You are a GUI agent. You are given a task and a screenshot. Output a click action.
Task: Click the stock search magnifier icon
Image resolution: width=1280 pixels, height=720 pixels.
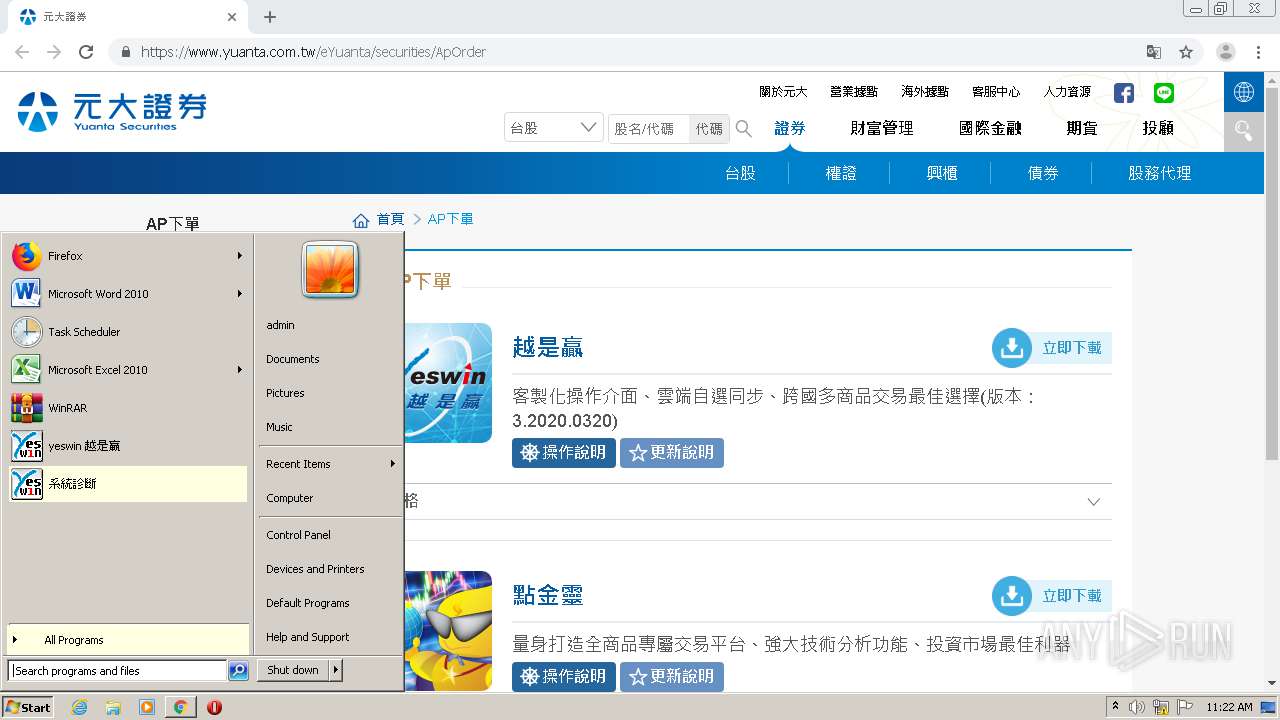(744, 128)
